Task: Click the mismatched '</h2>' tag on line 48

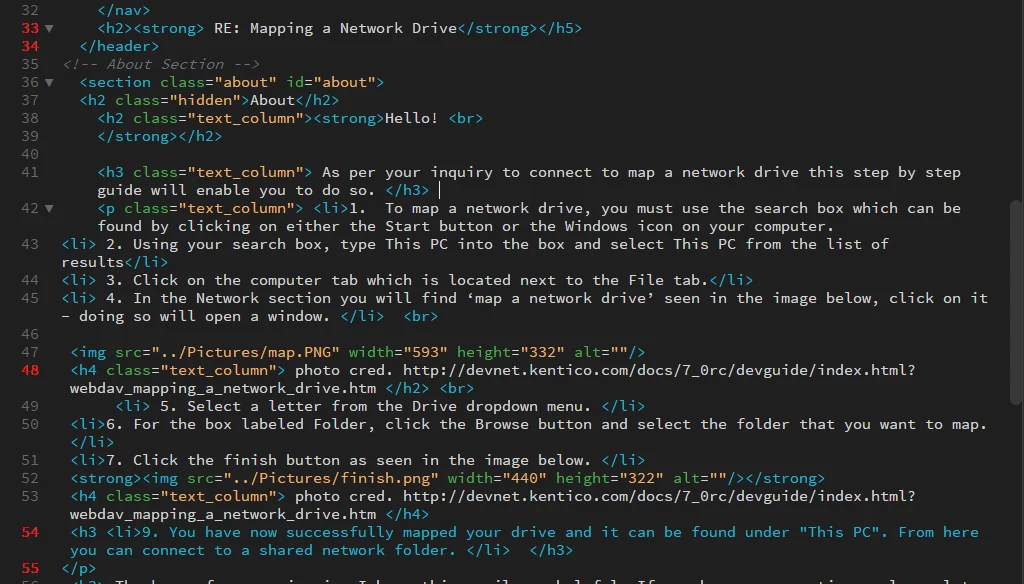Action: 408,388
